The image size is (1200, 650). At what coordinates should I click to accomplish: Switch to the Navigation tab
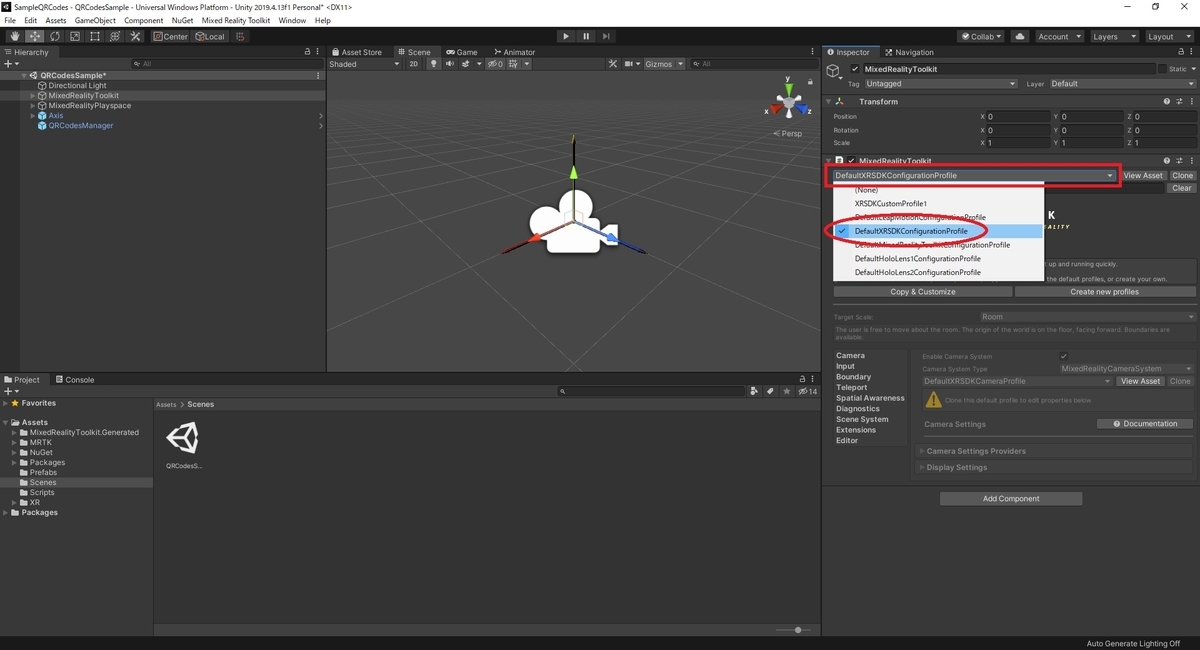pos(908,52)
